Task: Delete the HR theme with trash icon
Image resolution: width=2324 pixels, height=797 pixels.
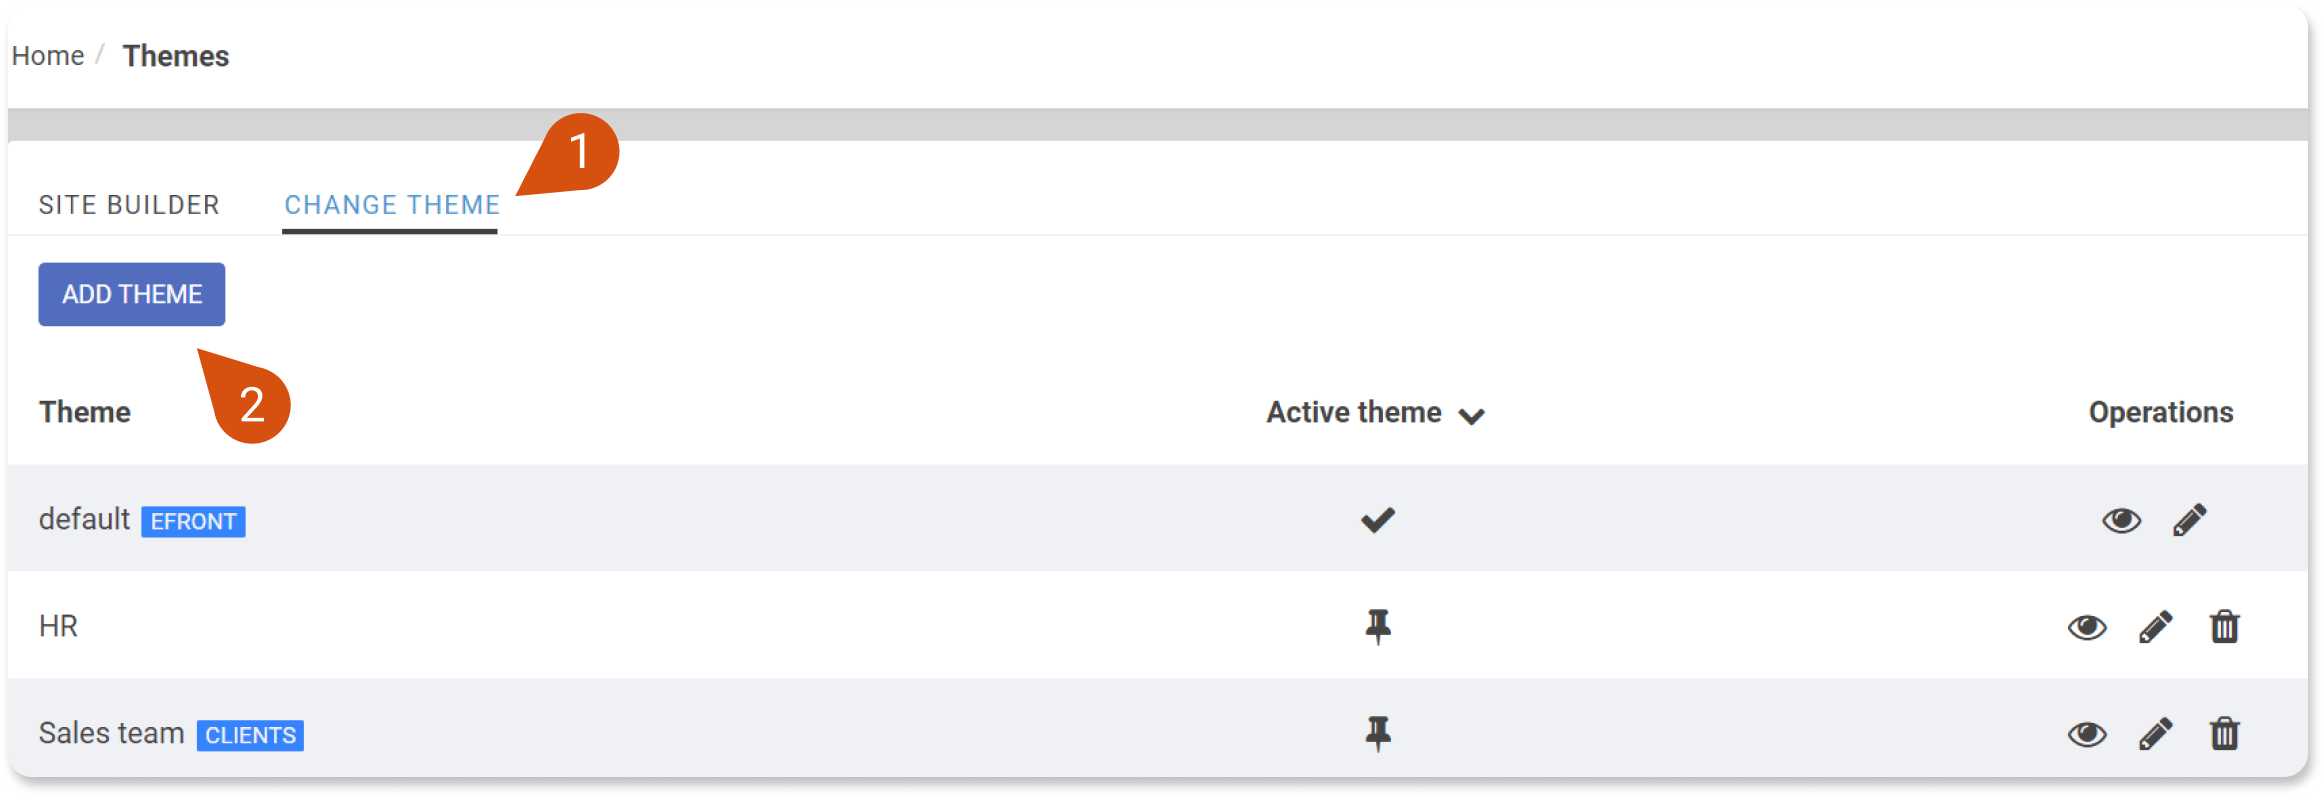Action: click(2224, 627)
